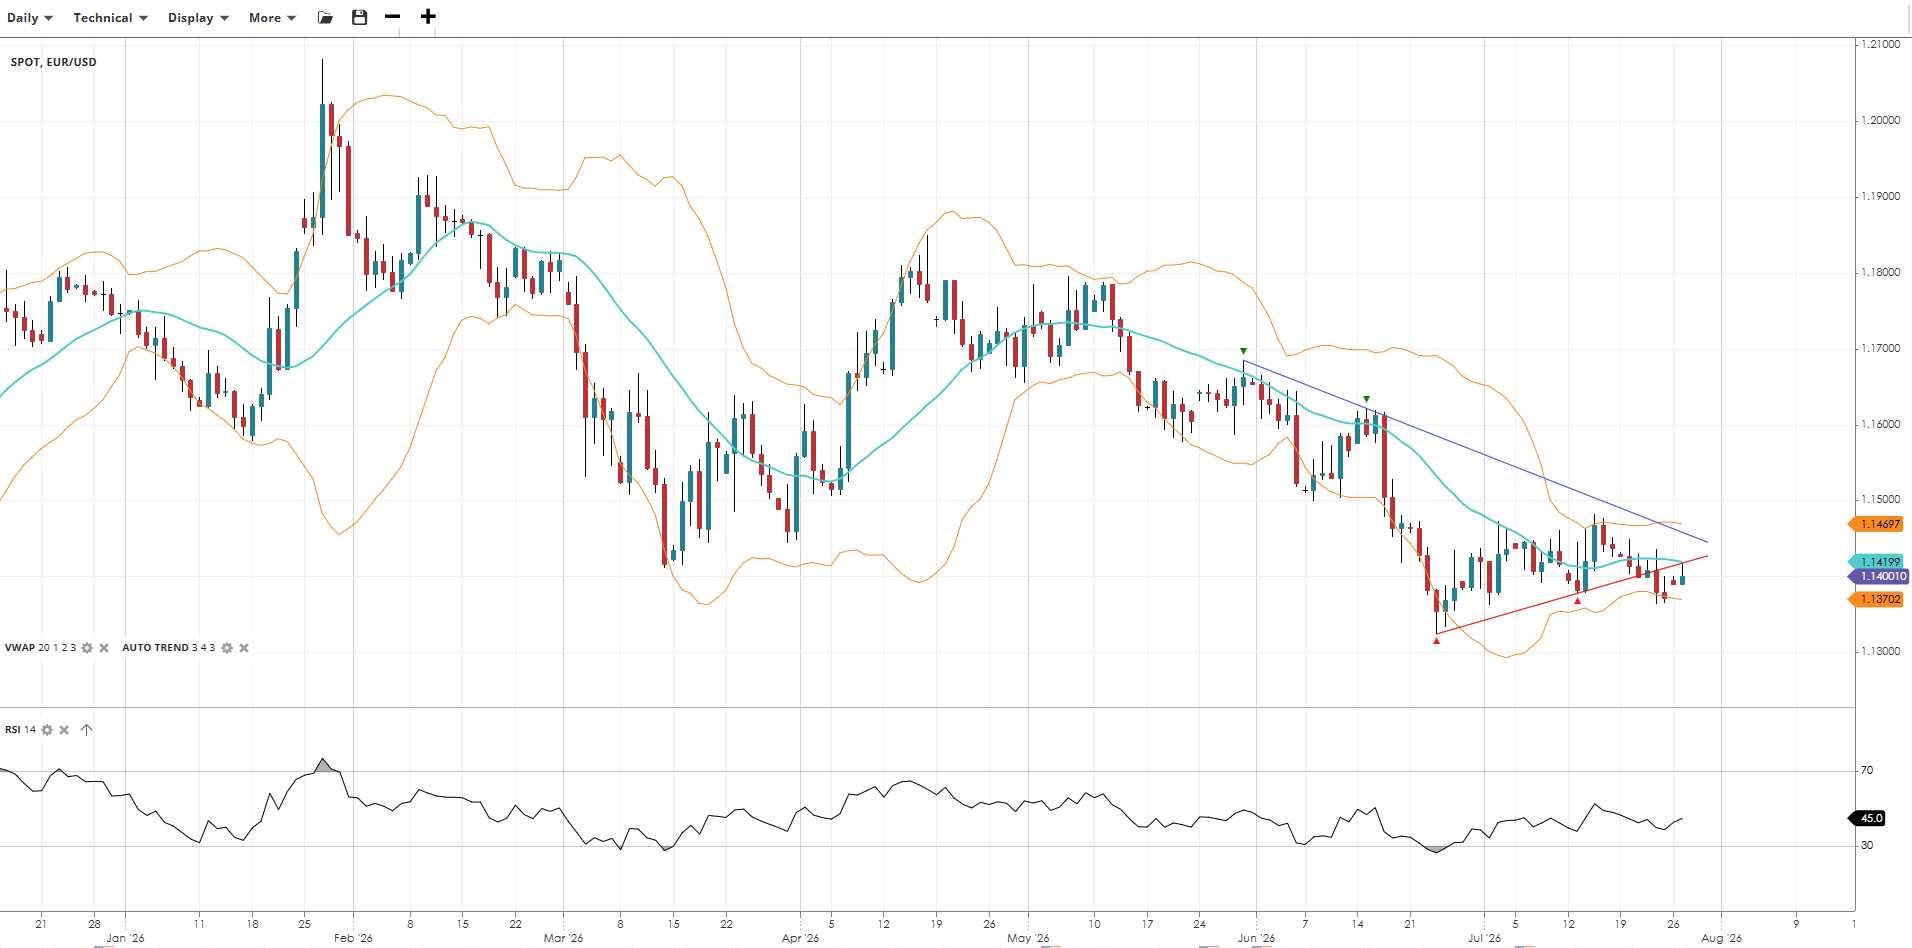The image size is (1912, 948).
Task: Click the VWAP 20 1 2 3 label
Action: (x=40, y=648)
